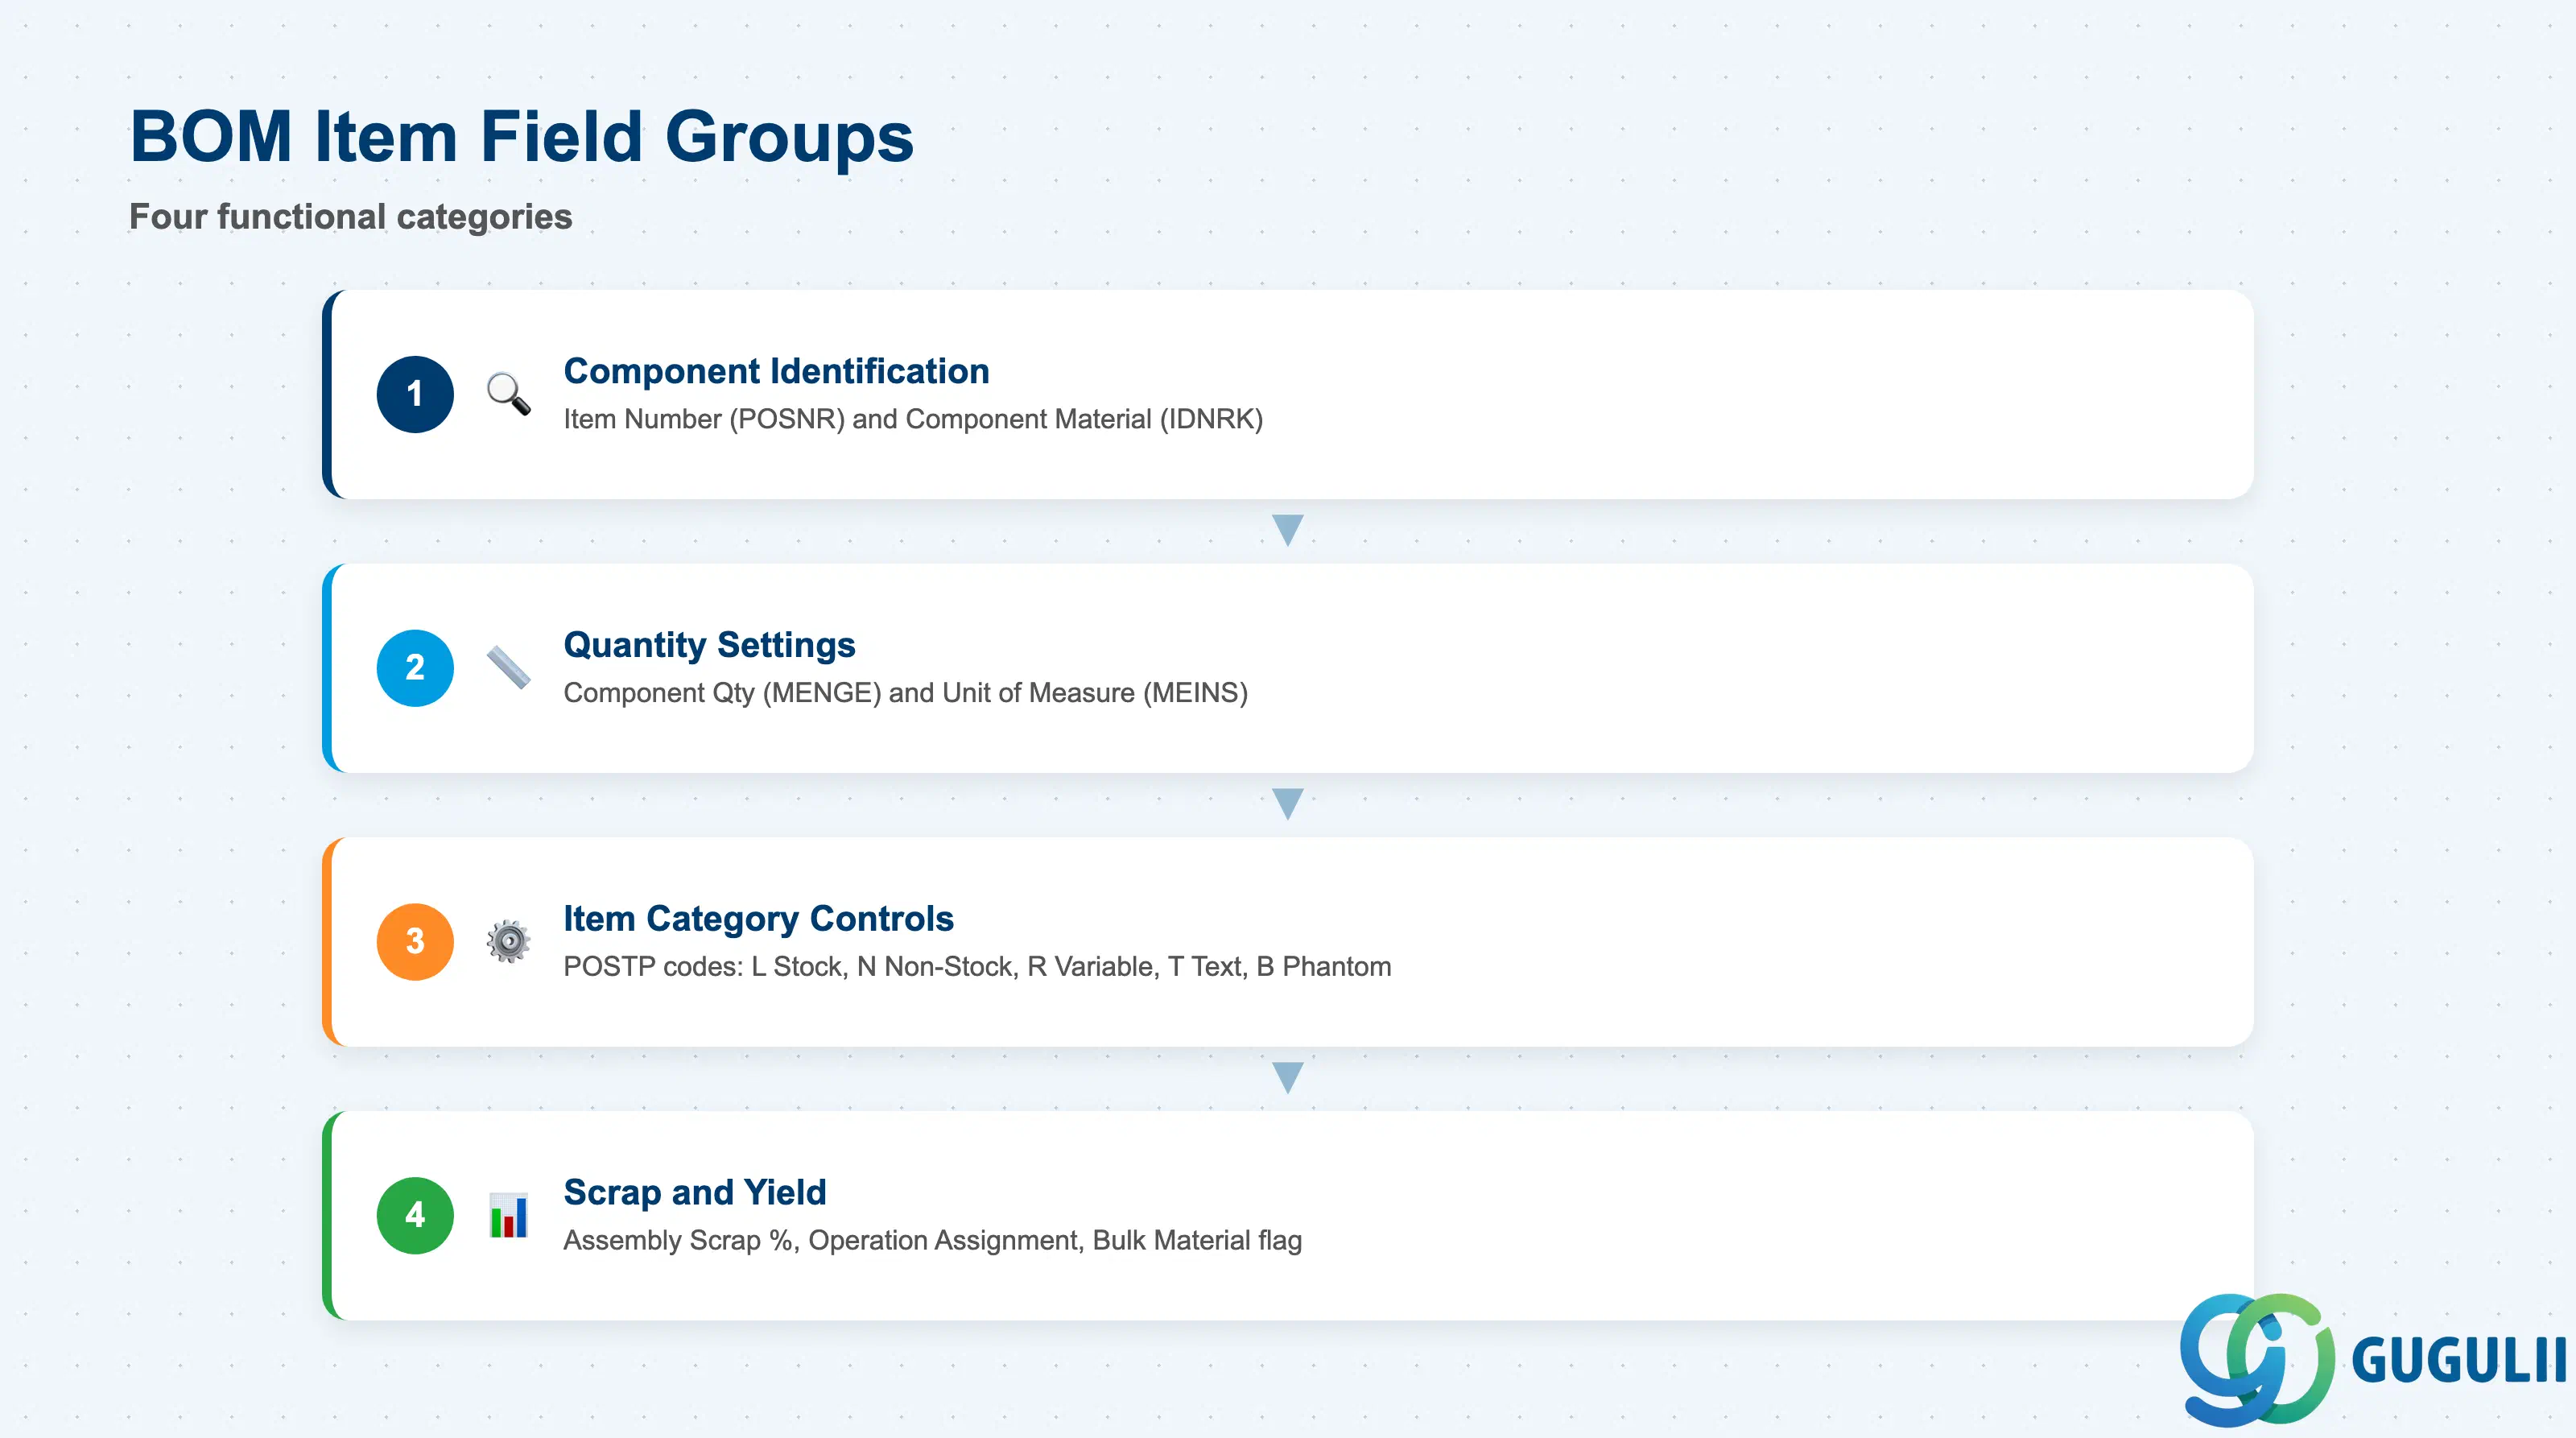
Task: Select the Item Category Controls heading
Action: 758,918
